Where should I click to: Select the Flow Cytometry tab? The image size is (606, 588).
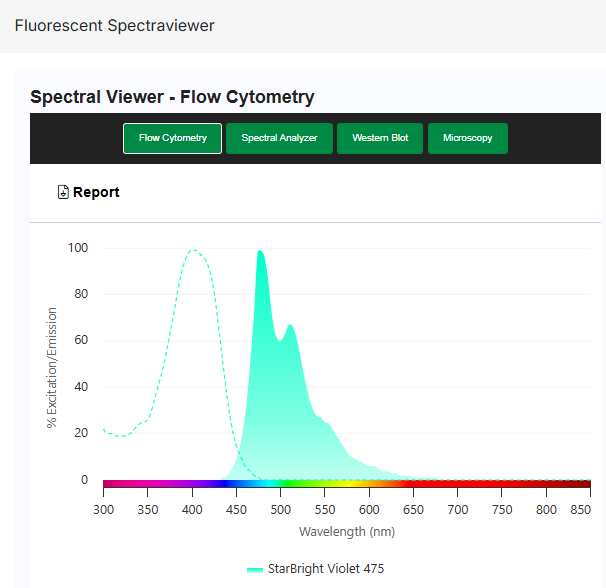[x=172, y=138]
